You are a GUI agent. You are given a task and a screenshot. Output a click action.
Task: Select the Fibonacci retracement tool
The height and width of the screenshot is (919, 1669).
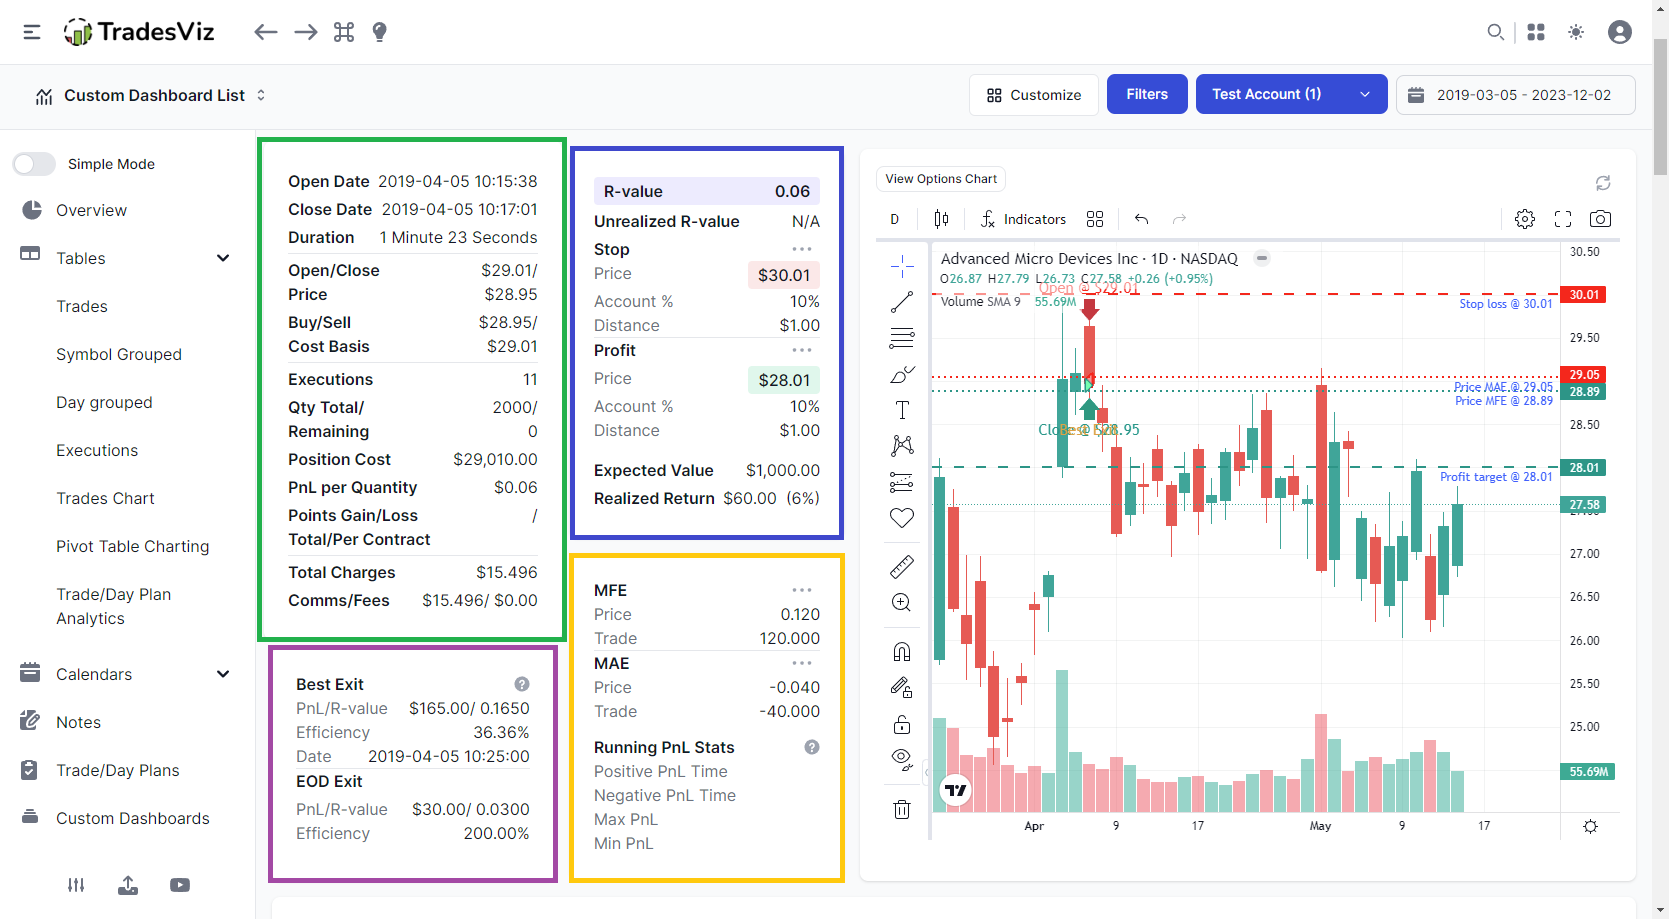[x=902, y=338]
